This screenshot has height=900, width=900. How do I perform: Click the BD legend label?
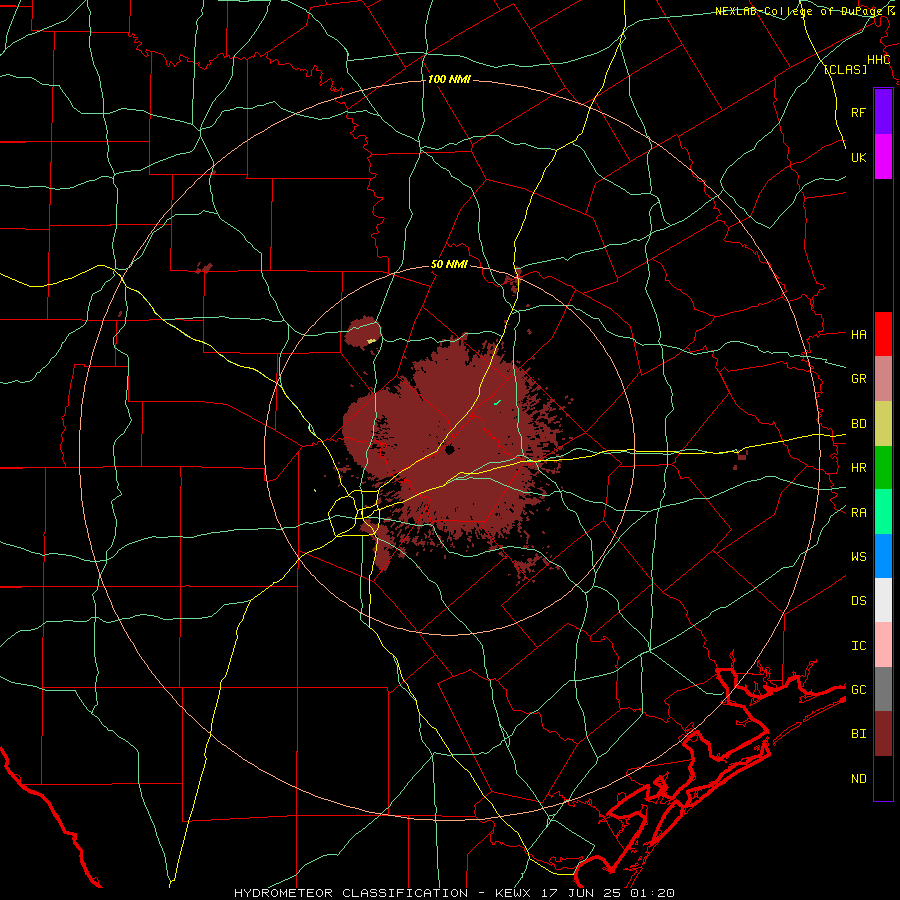(x=858, y=423)
